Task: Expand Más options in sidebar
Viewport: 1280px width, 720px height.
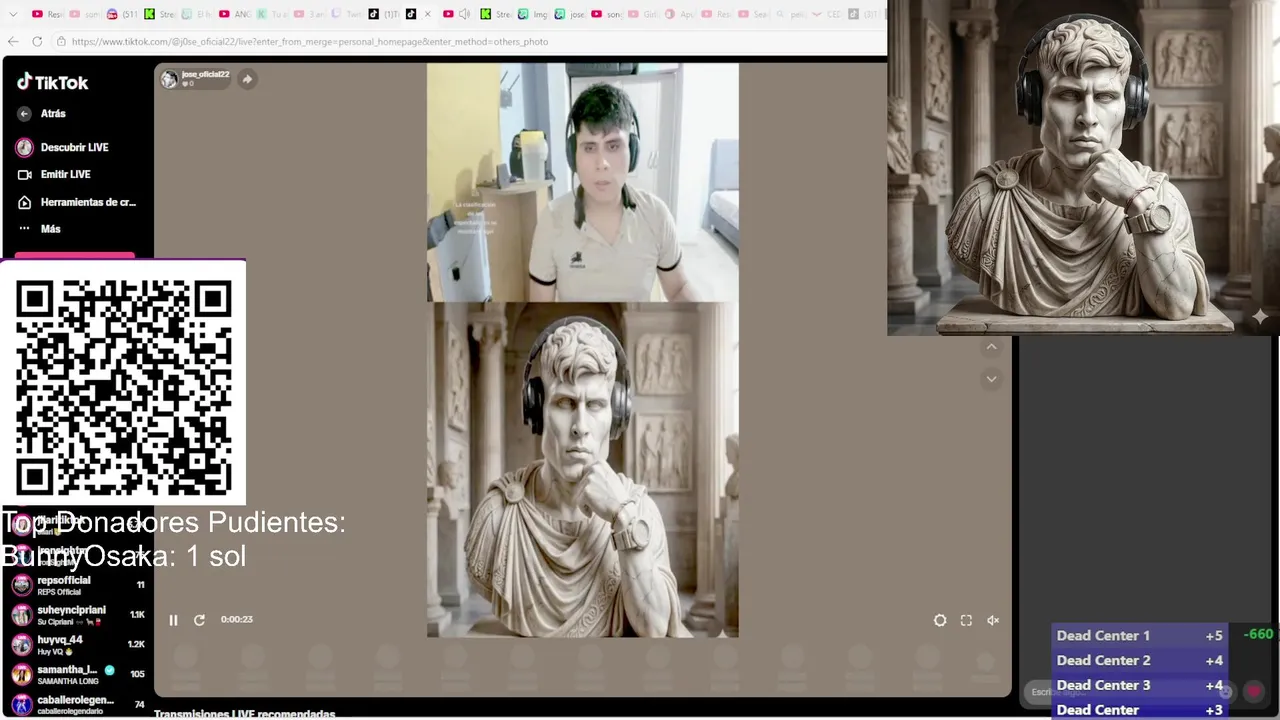Action: 40,229
